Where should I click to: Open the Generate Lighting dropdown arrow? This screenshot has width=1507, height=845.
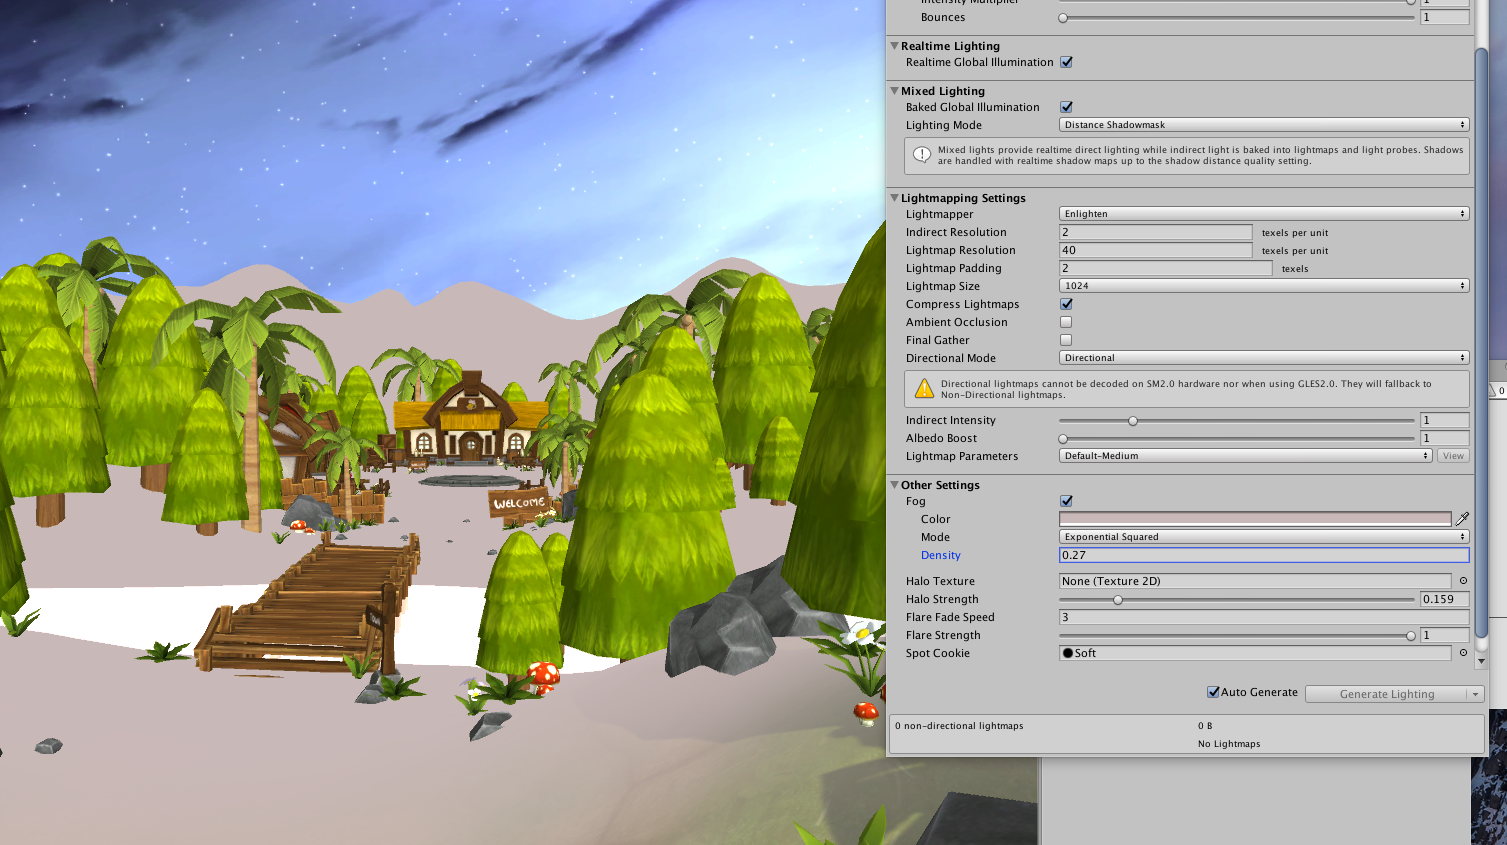1475,694
